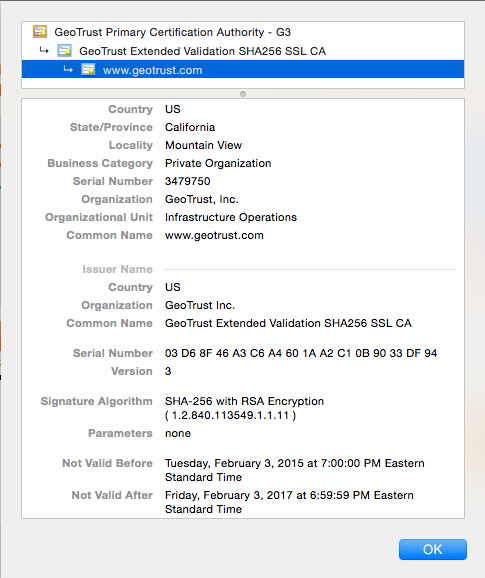Screen dimensions: 485x578
Task: Click the California state value
Action: [x=190, y=127]
